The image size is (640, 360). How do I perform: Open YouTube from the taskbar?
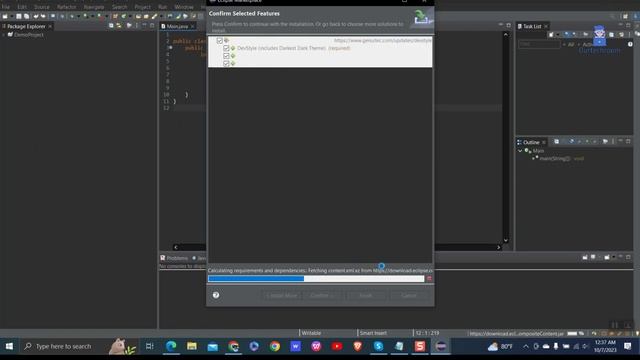coord(337,347)
